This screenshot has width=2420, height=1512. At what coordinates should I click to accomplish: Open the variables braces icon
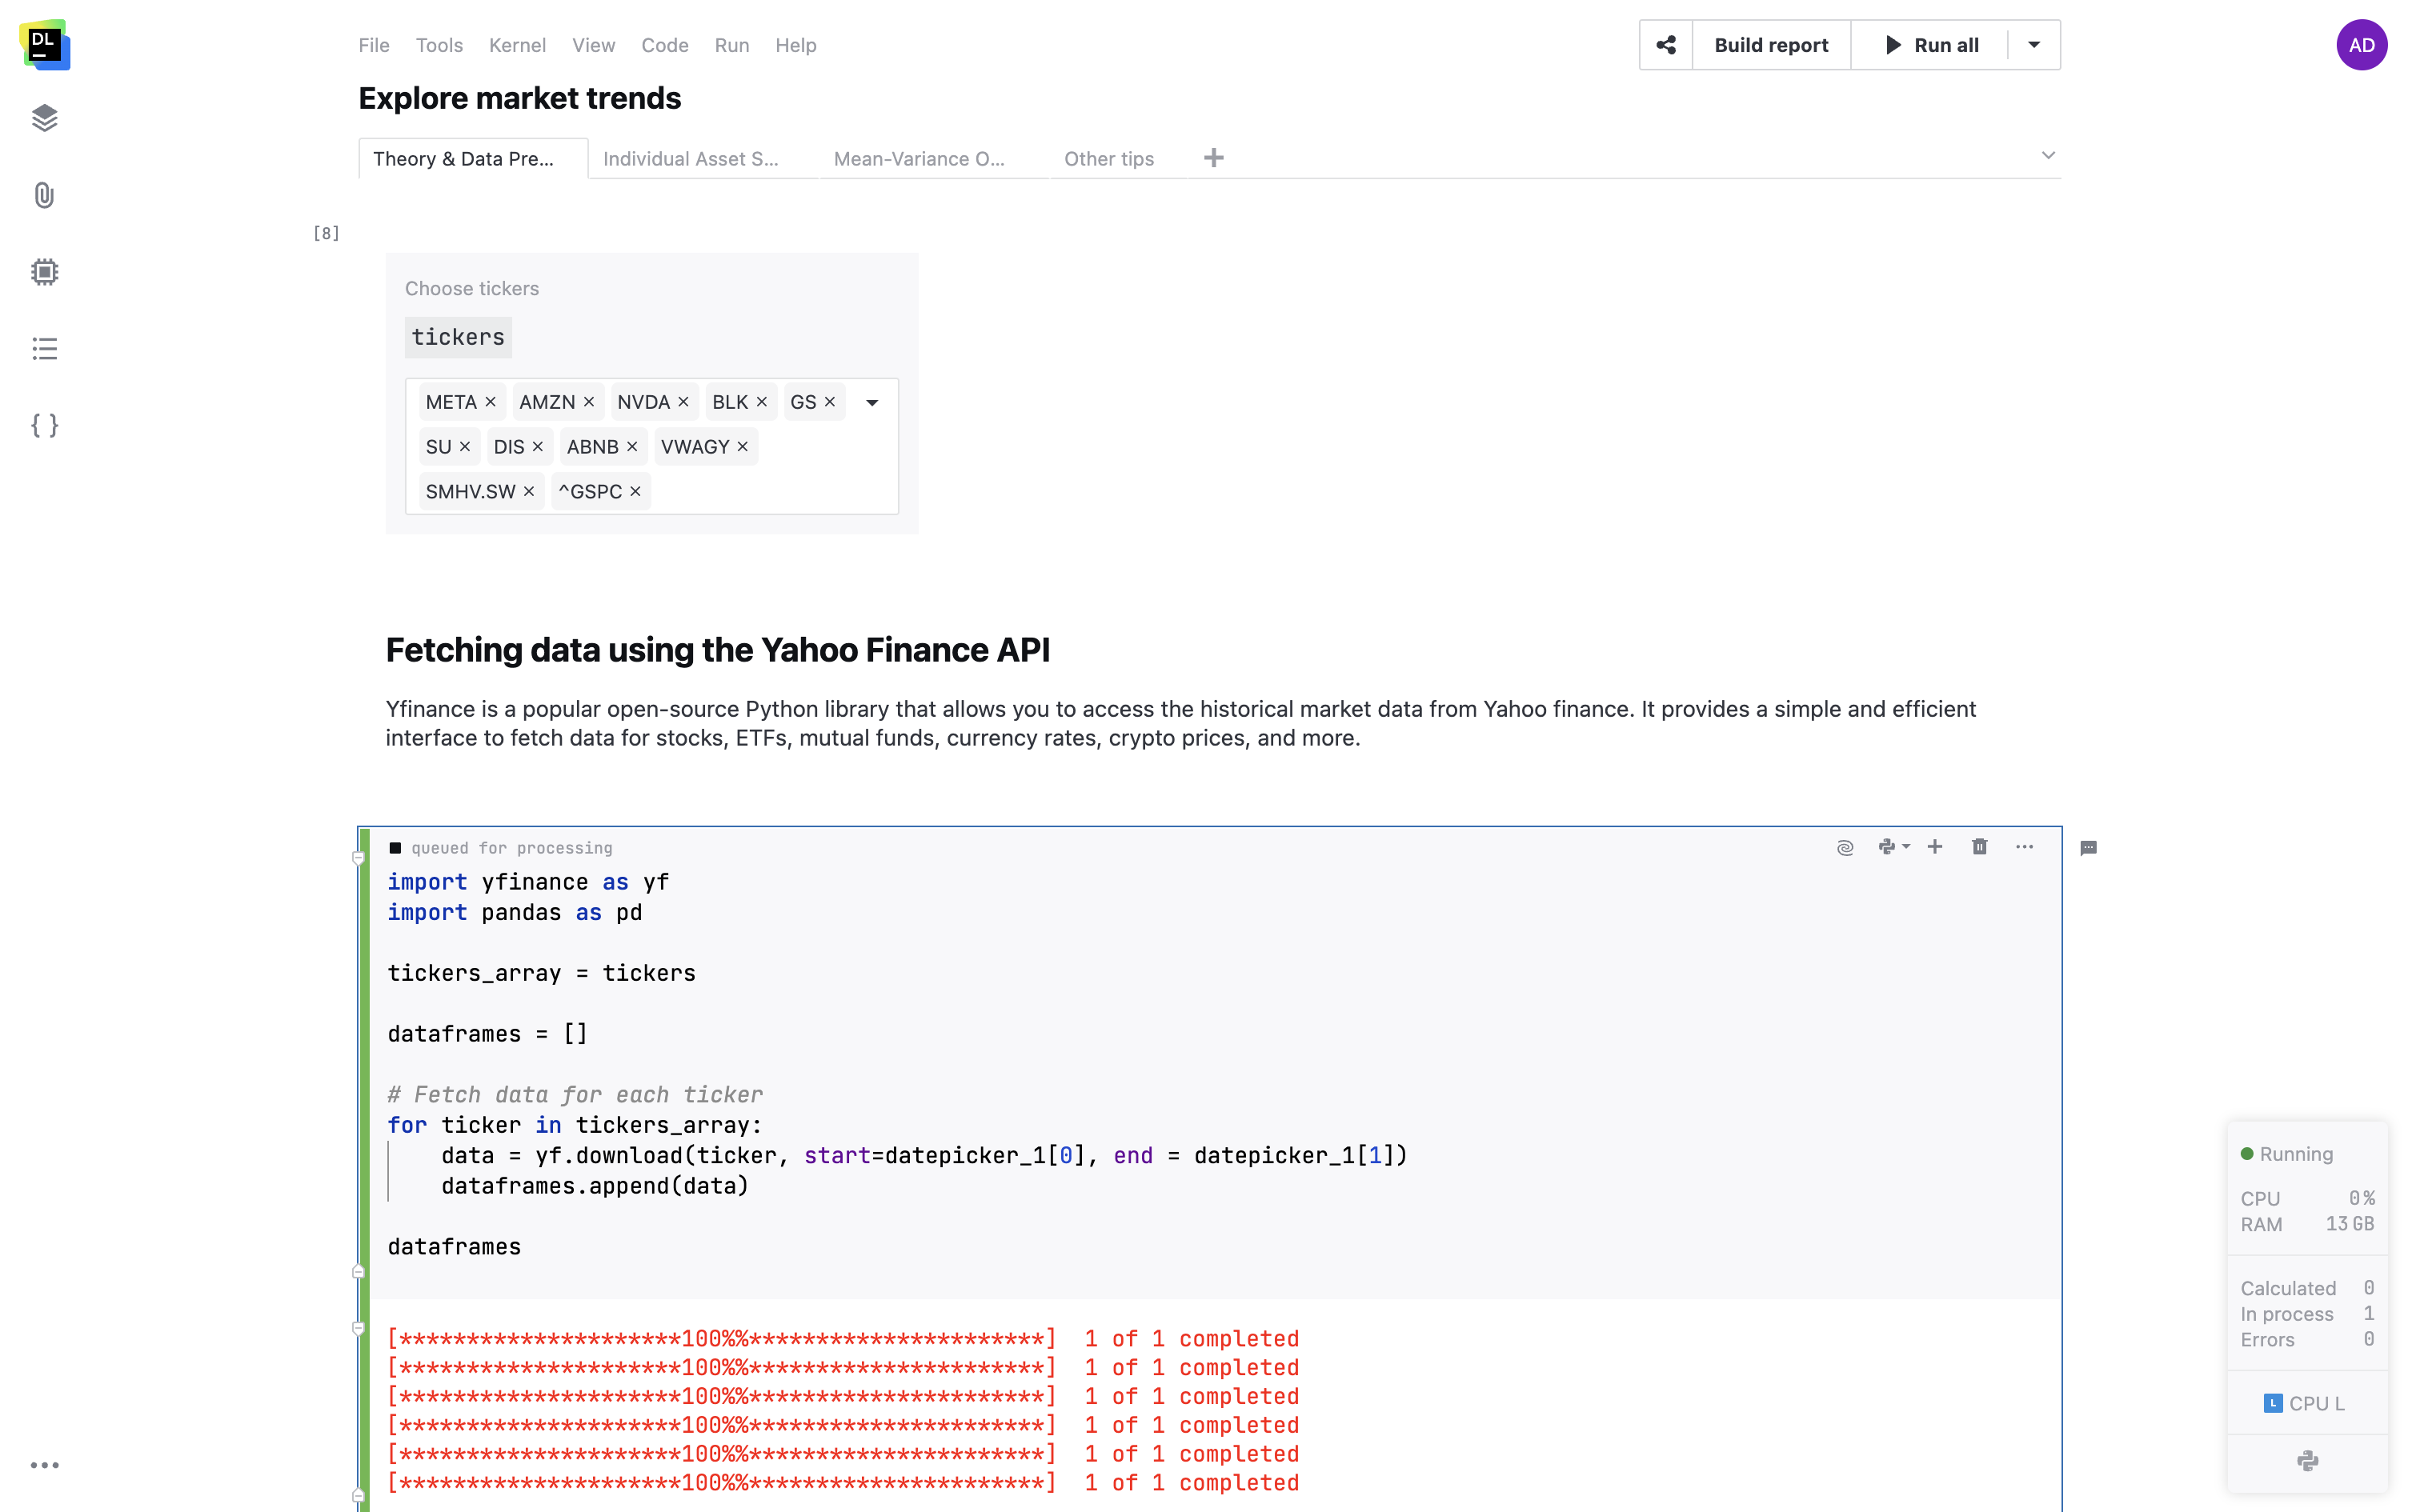44,425
